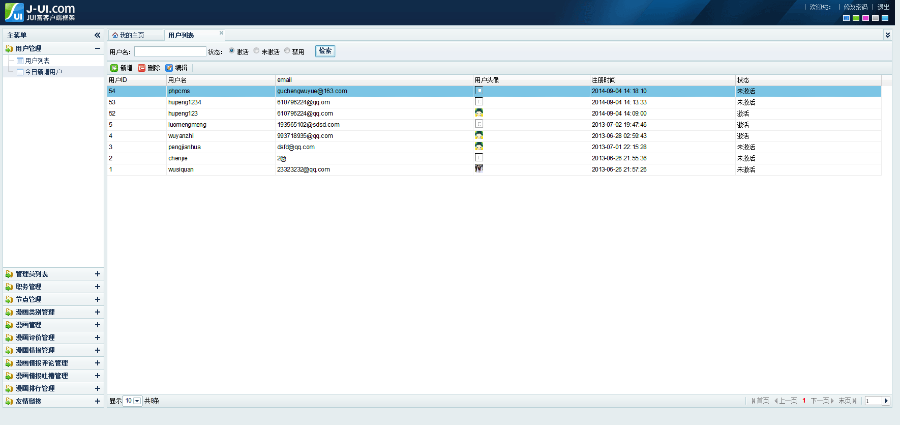Image resolution: width=900 pixels, height=425 pixels.
Task: Switch to the 用户列表 tab
Action: point(194,35)
